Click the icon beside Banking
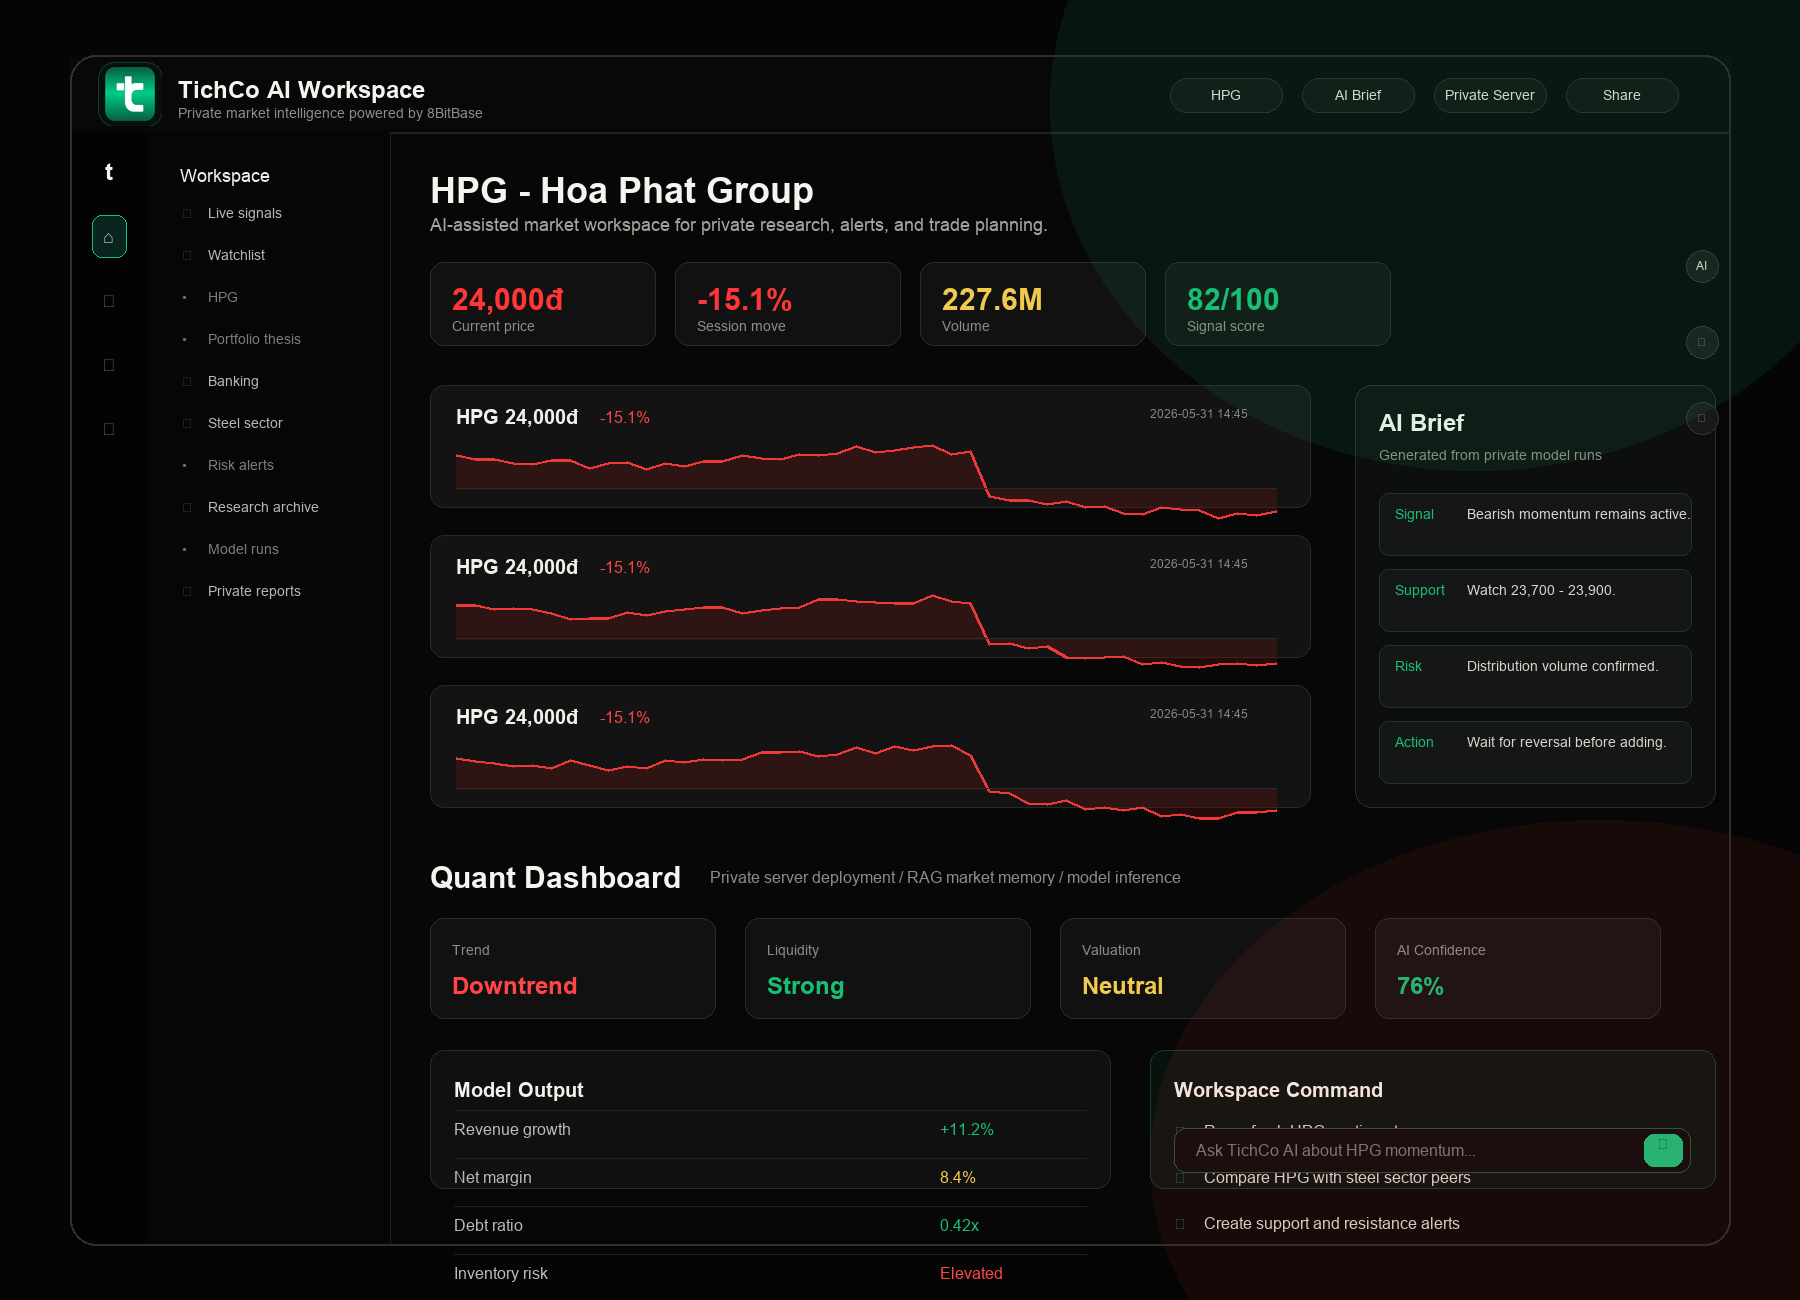The image size is (1800, 1300). 187,381
